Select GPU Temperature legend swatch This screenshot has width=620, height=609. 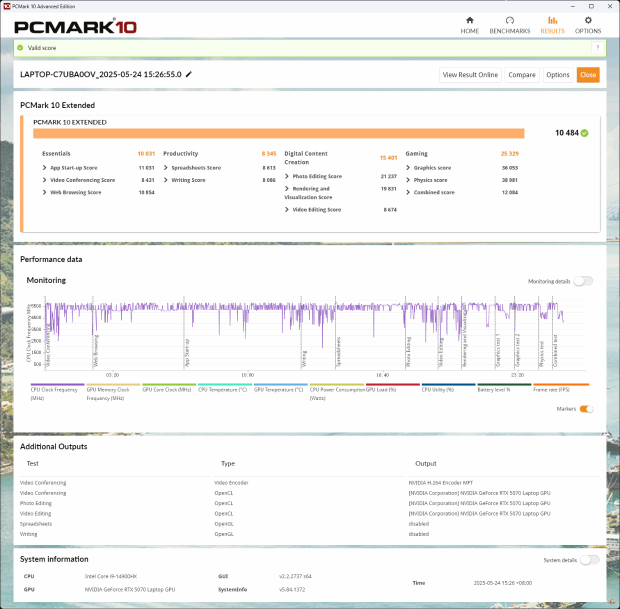coord(280,384)
